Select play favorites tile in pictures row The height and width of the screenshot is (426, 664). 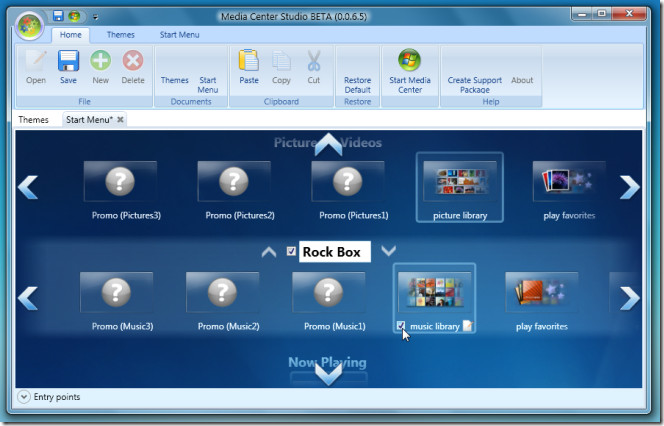point(569,181)
